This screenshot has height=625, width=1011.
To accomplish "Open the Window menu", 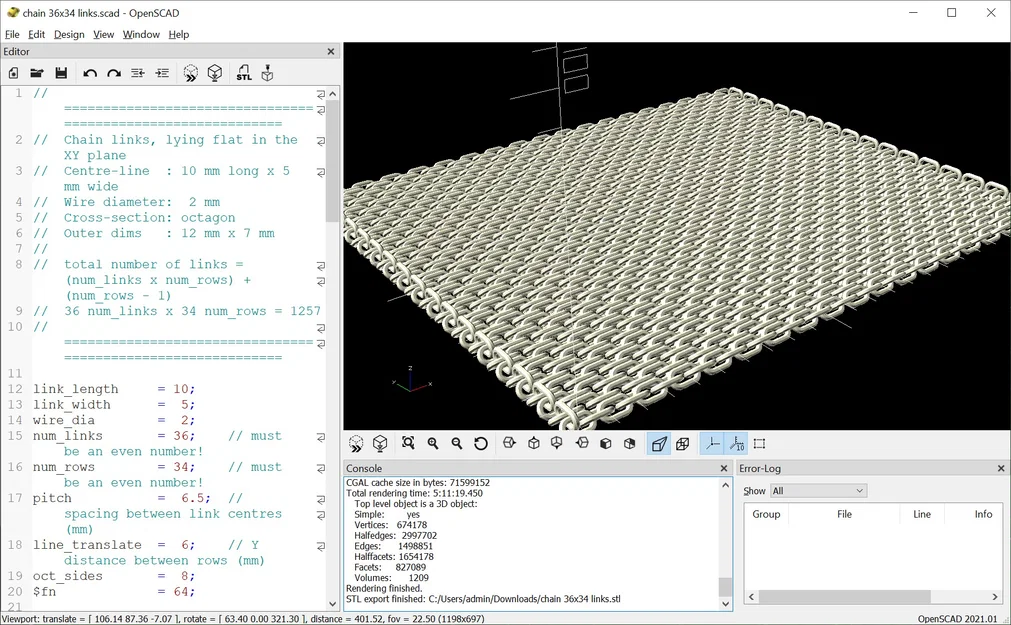I will (141, 34).
